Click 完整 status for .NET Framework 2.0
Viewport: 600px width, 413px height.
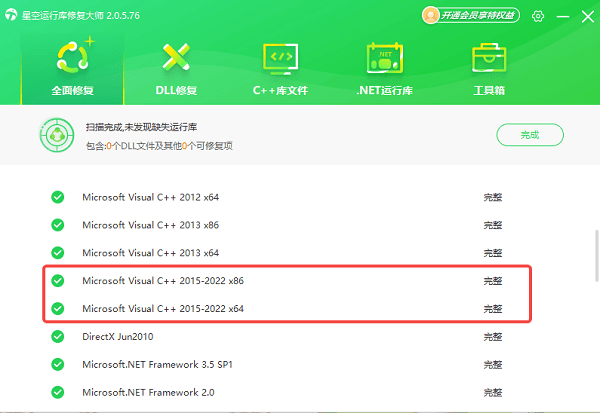point(492,393)
